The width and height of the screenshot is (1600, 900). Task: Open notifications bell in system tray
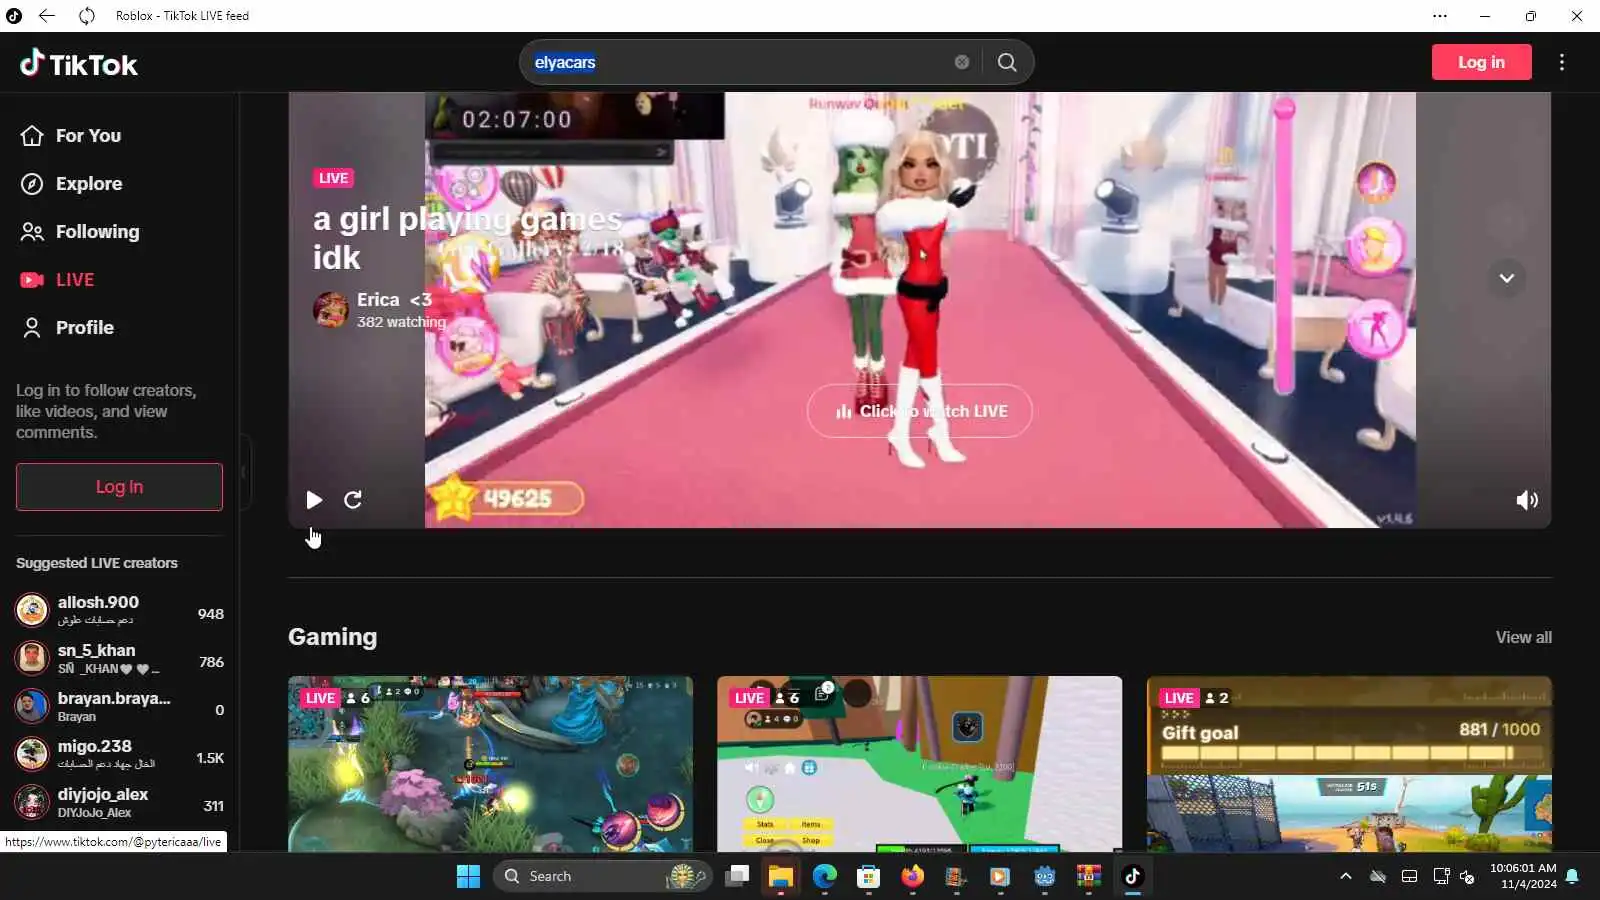tap(1572, 876)
